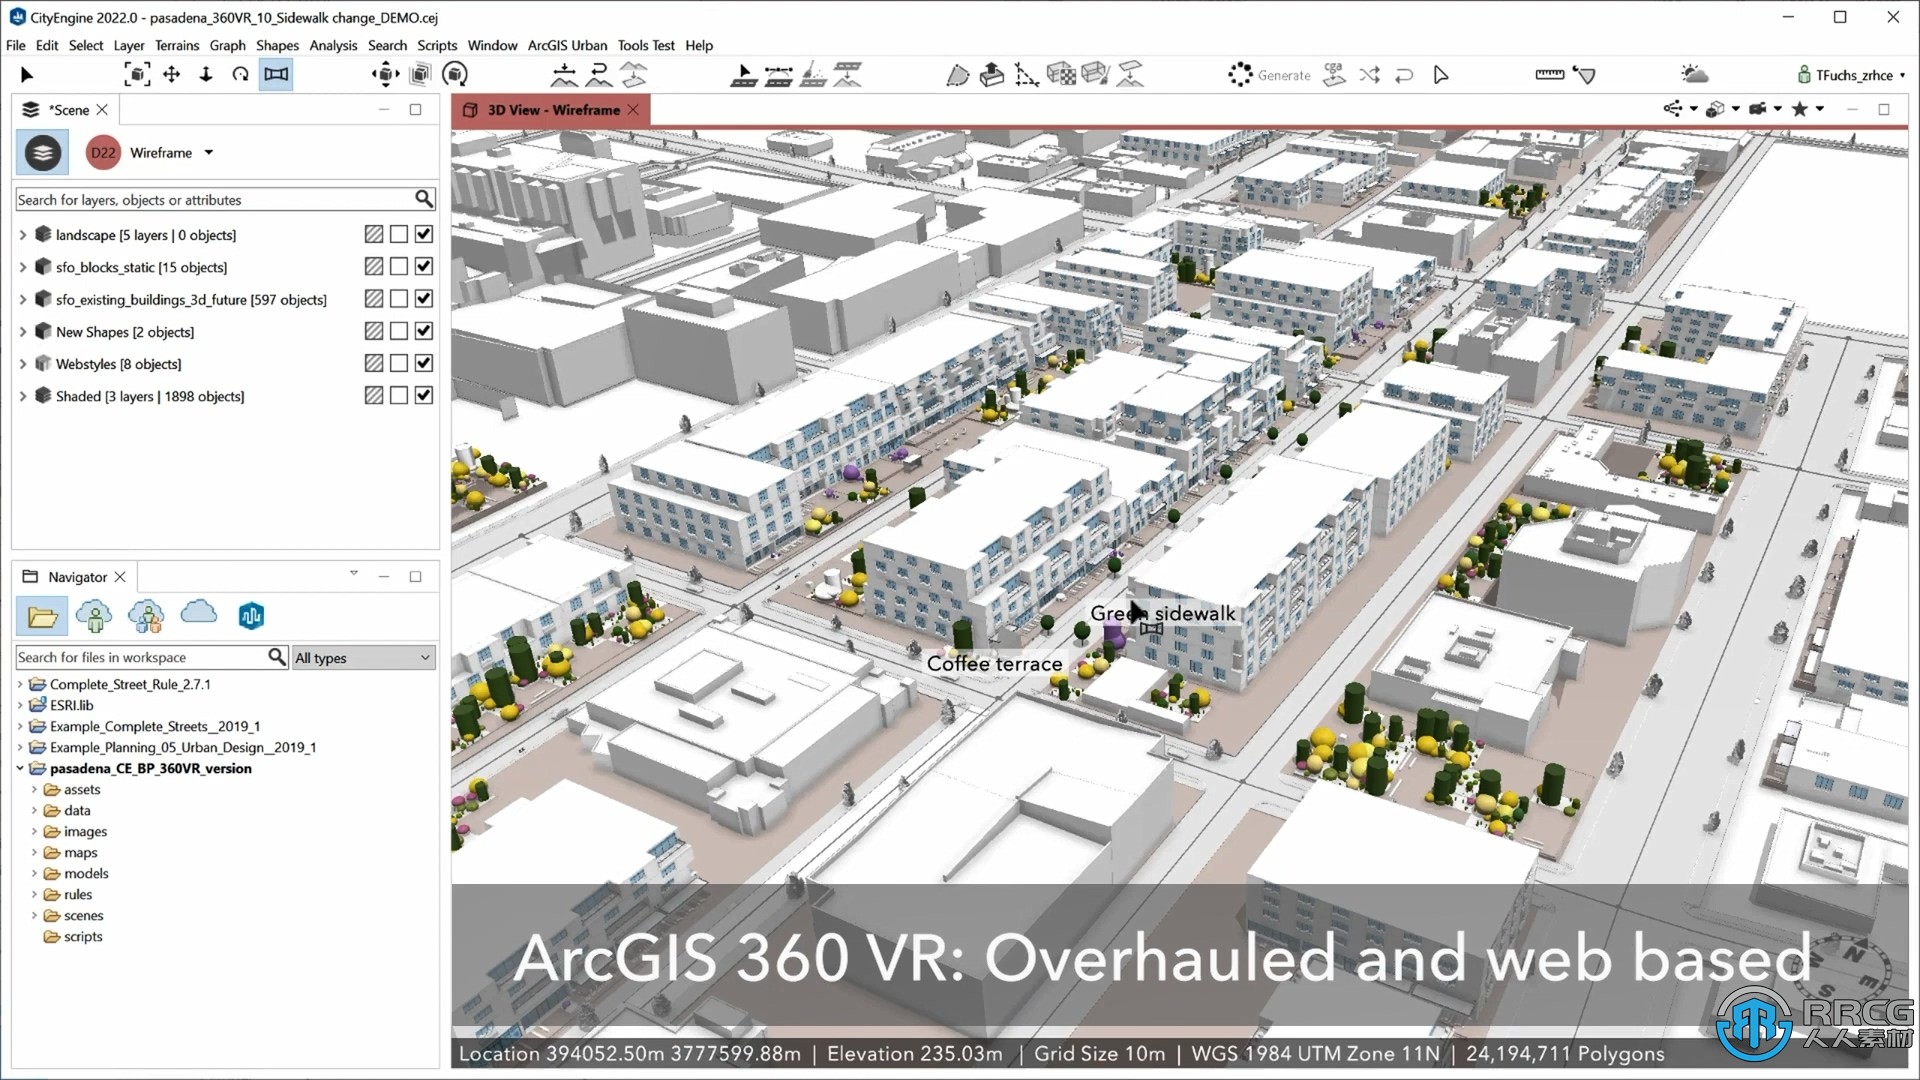
Task: Select the Polygonal Shape Creation tool
Action: pos(957,75)
